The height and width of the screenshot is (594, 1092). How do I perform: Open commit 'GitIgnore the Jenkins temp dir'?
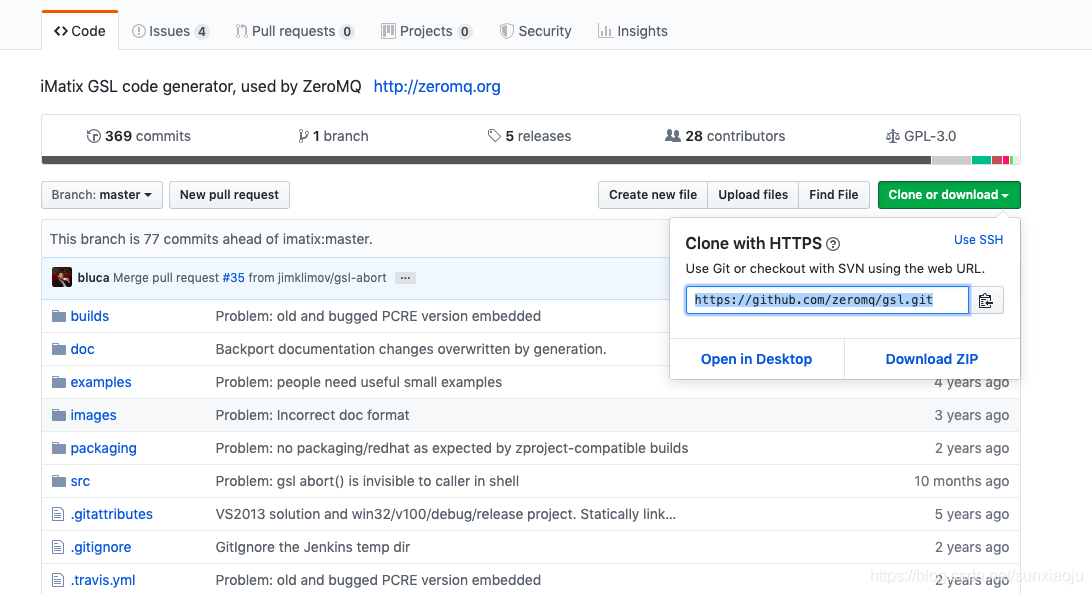pos(313,547)
